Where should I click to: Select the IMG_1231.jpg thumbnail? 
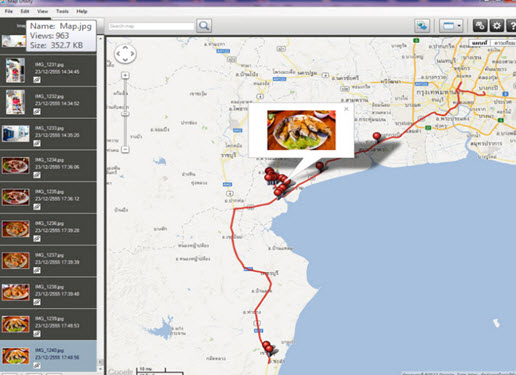[x=15, y=70]
